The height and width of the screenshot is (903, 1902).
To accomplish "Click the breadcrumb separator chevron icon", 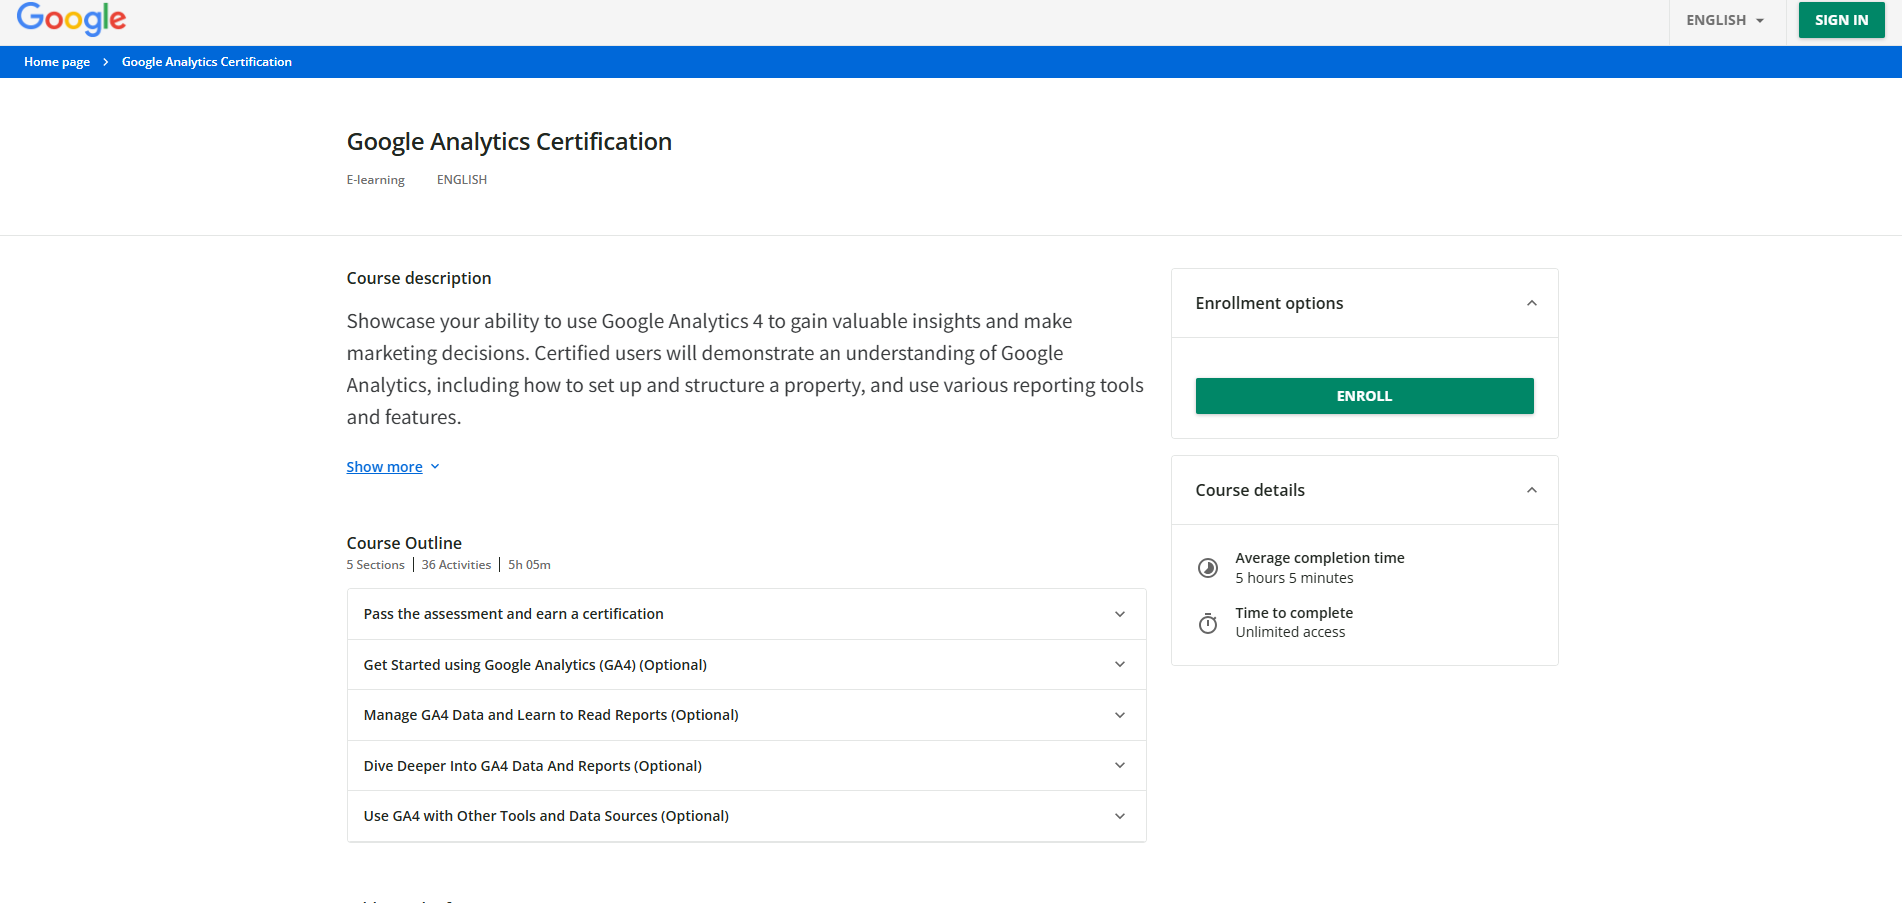I will pos(105,62).
